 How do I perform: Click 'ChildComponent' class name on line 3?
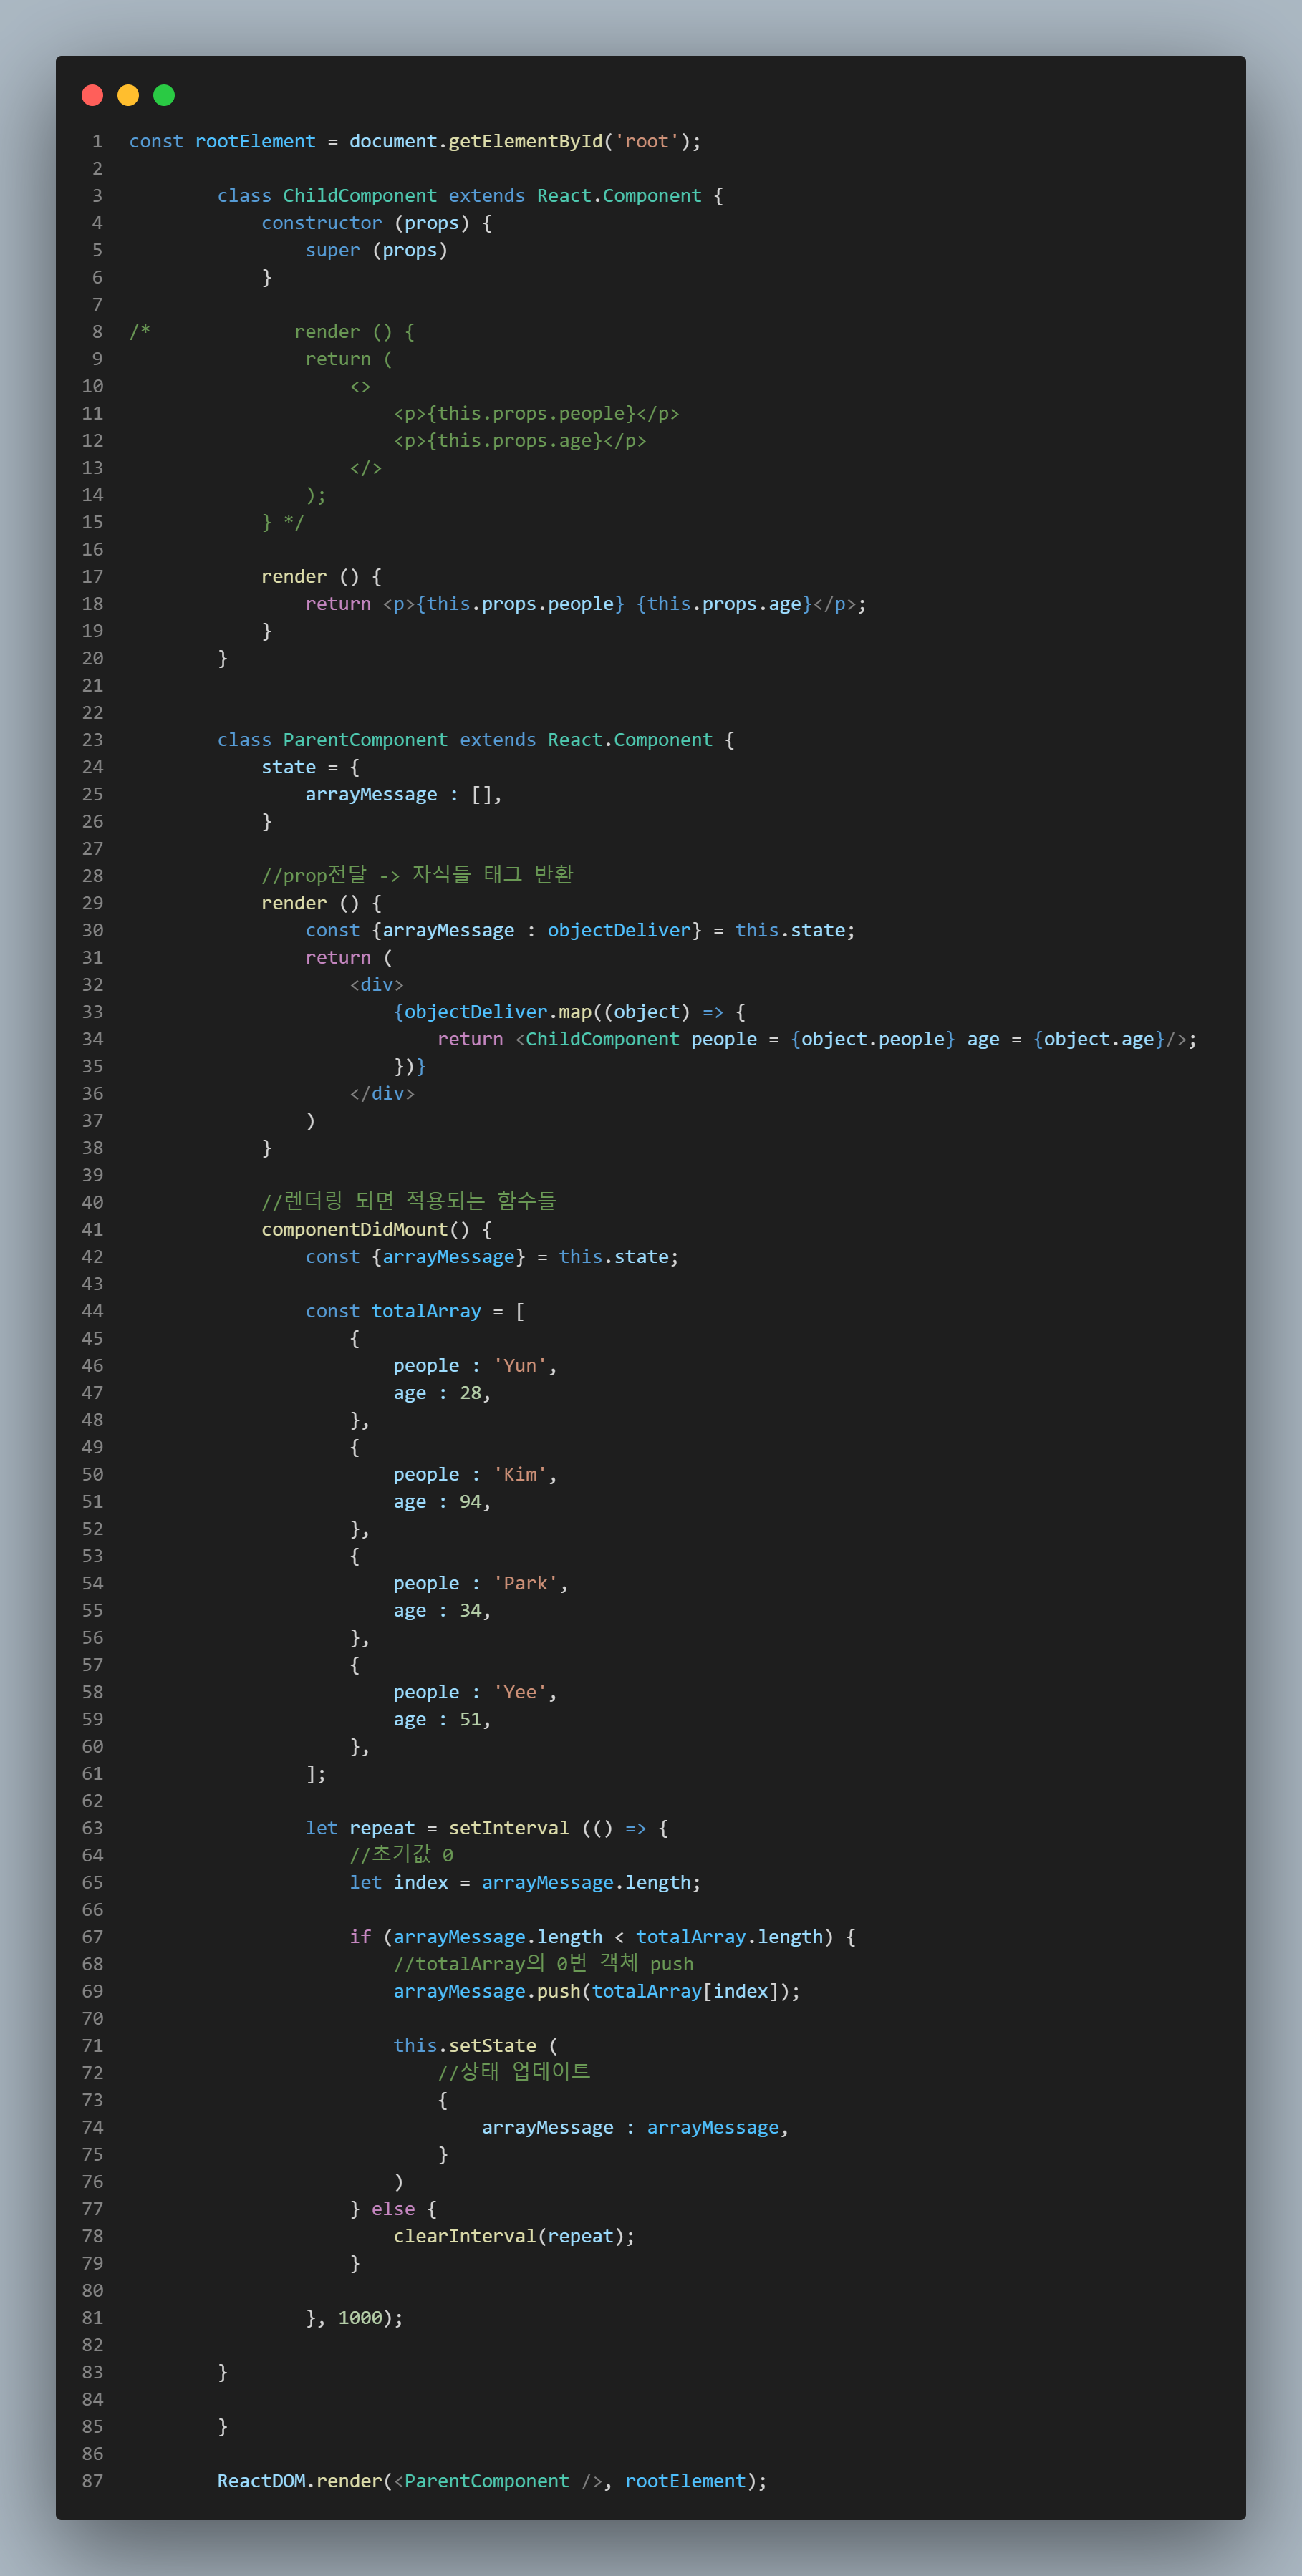click(360, 196)
